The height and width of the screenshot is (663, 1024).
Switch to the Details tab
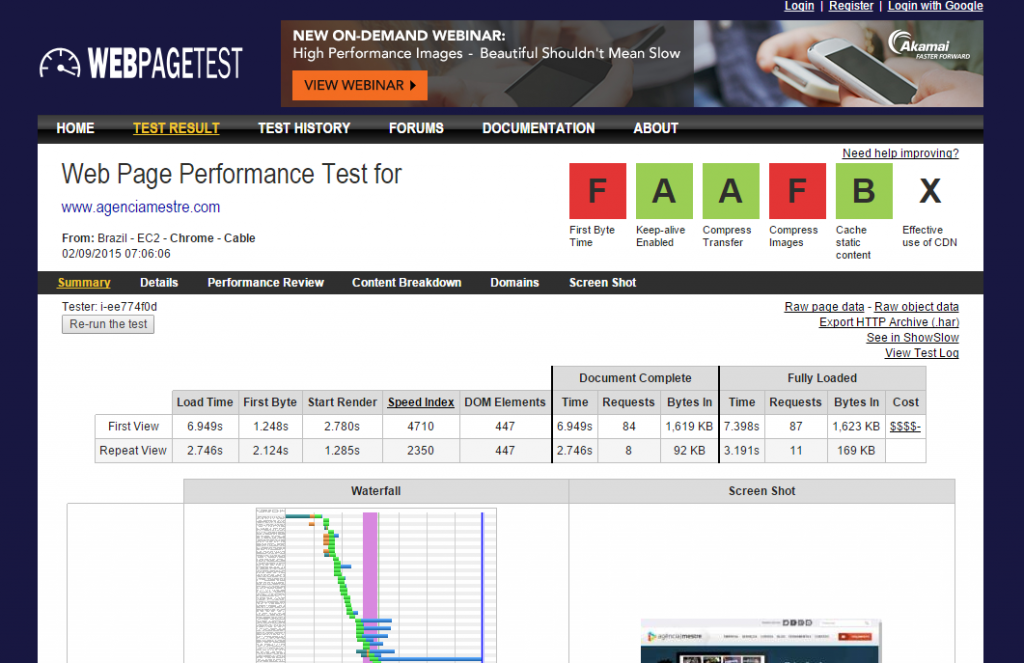coord(159,283)
